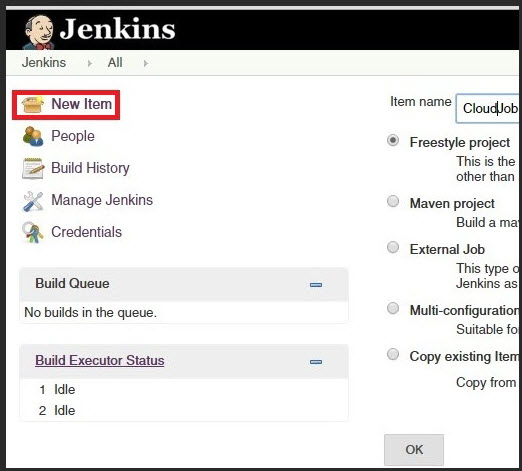Click the People users icon
The height and width of the screenshot is (471, 522).
(33, 136)
